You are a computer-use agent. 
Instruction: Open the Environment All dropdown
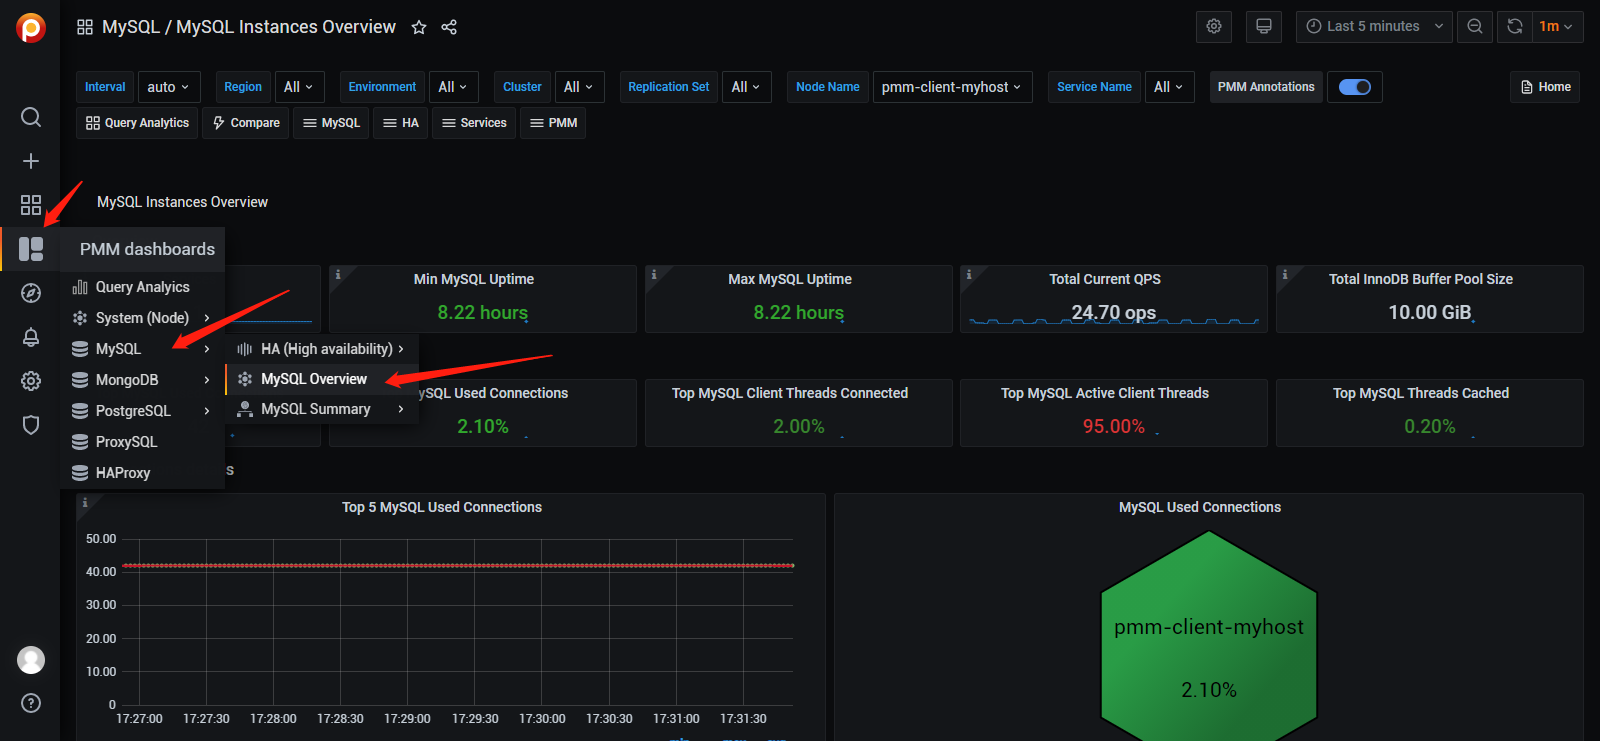pyautogui.click(x=454, y=87)
